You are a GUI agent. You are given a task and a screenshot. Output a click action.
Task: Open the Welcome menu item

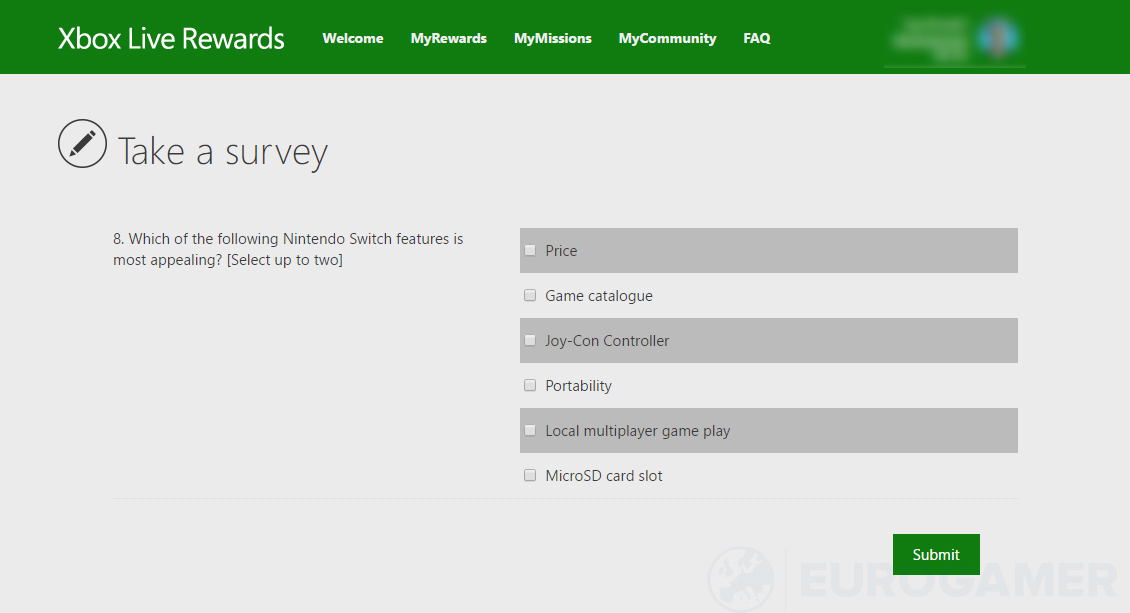352,39
